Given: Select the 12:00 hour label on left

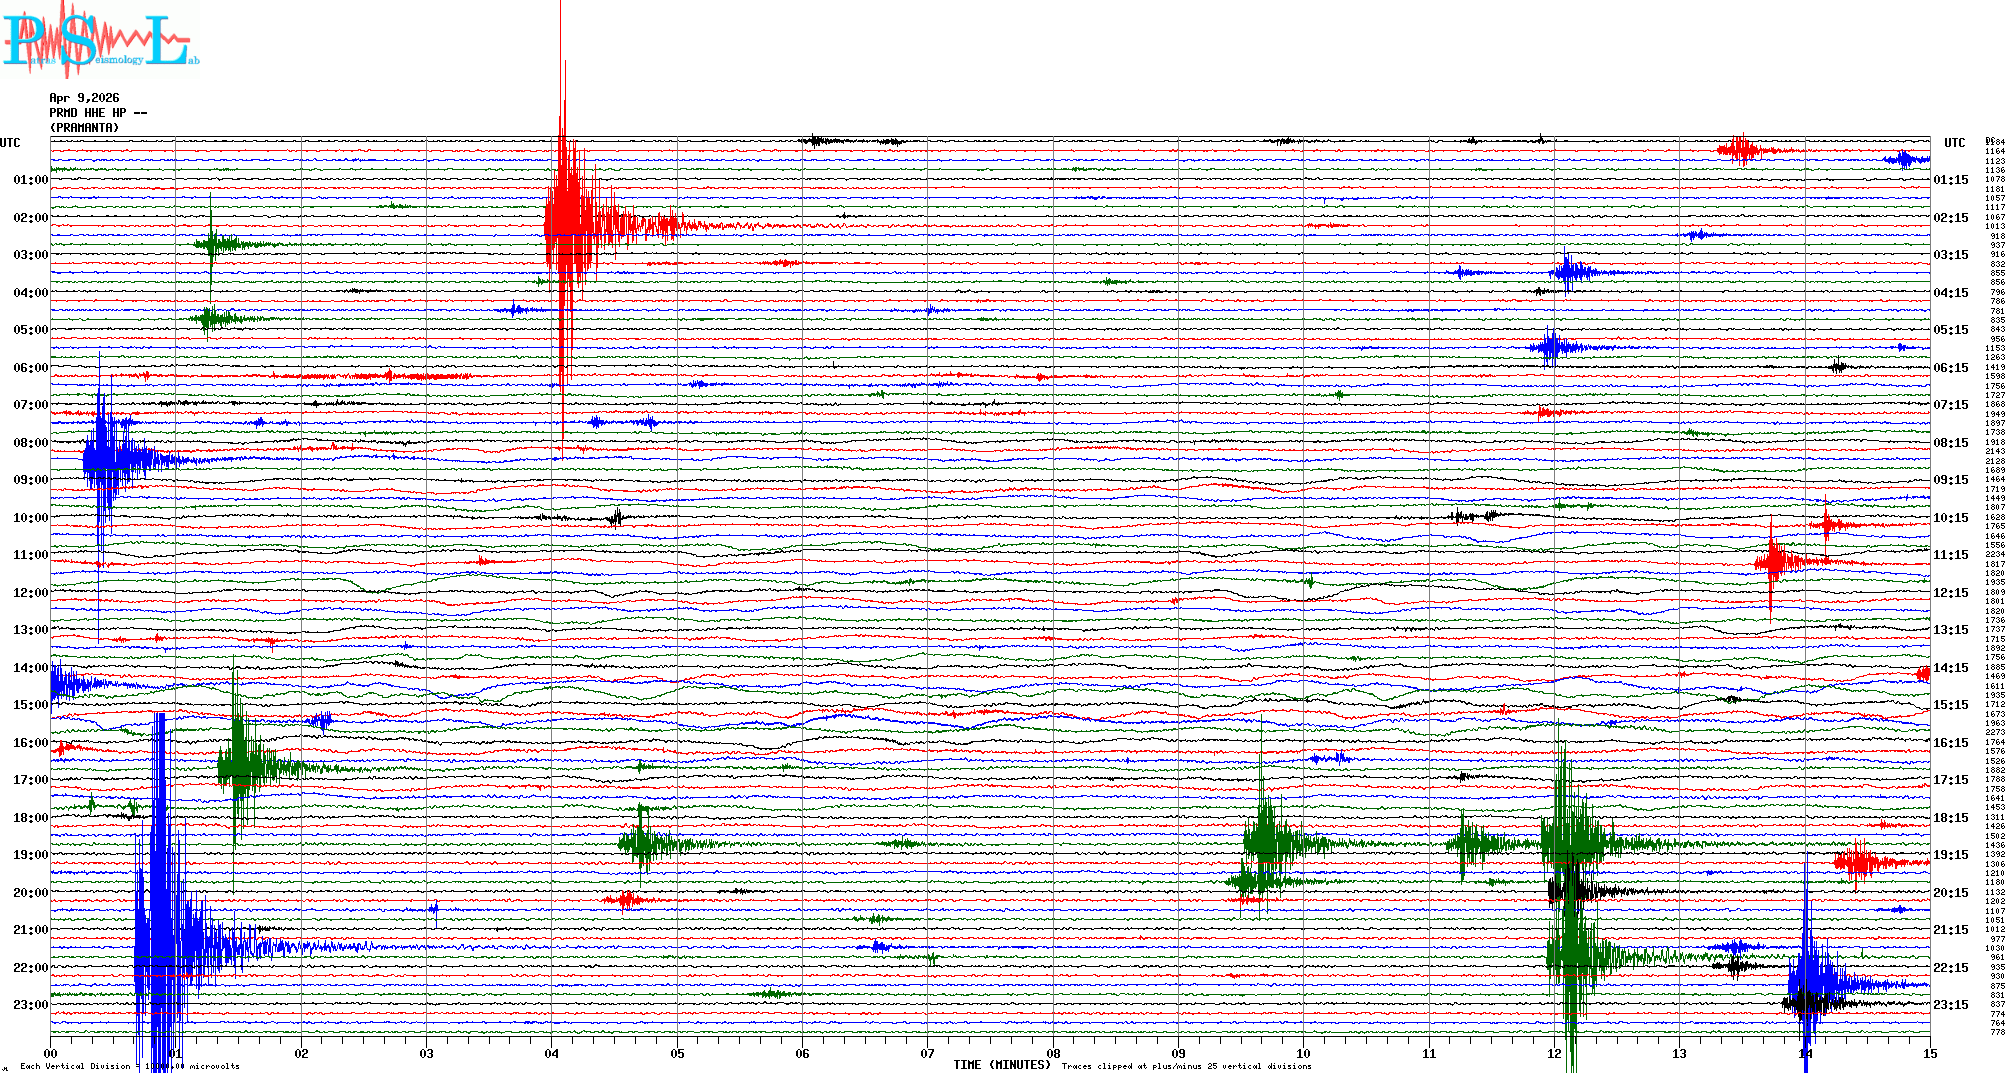Looking at the screenshot, I should click(x=30, y=593).
